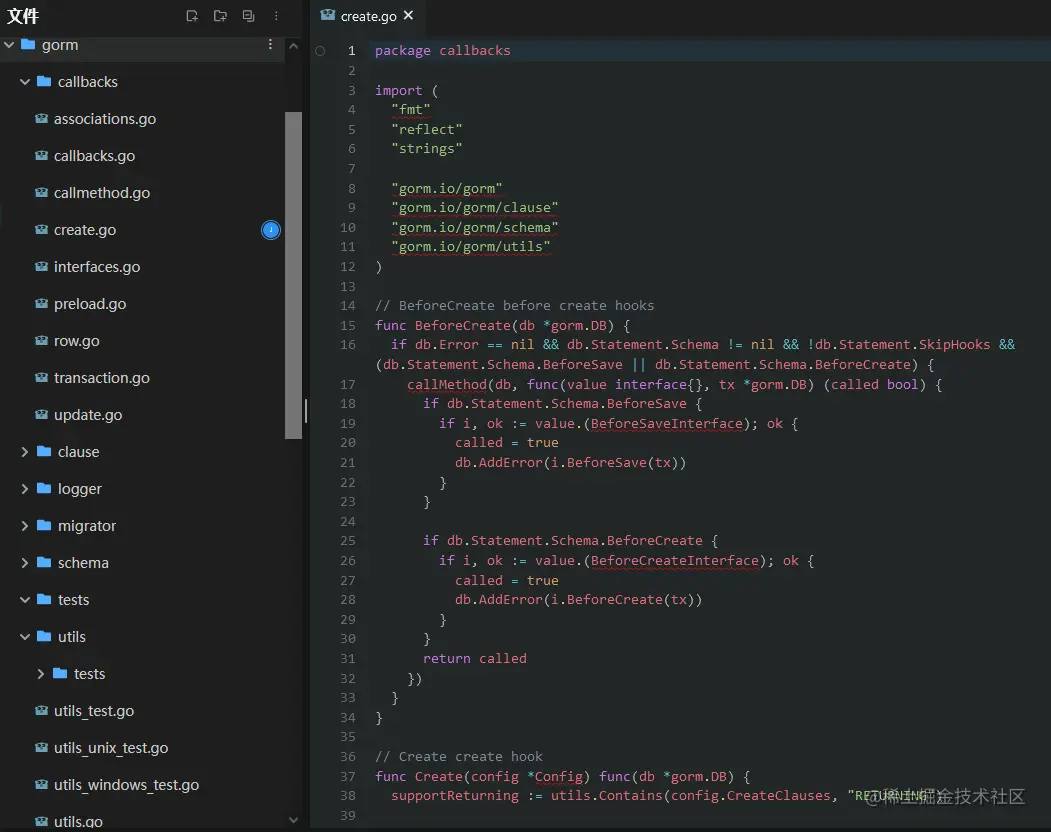Click the blue status badge beside create.go
Viewport: 1051px width, 832px height.
point(271,230)
